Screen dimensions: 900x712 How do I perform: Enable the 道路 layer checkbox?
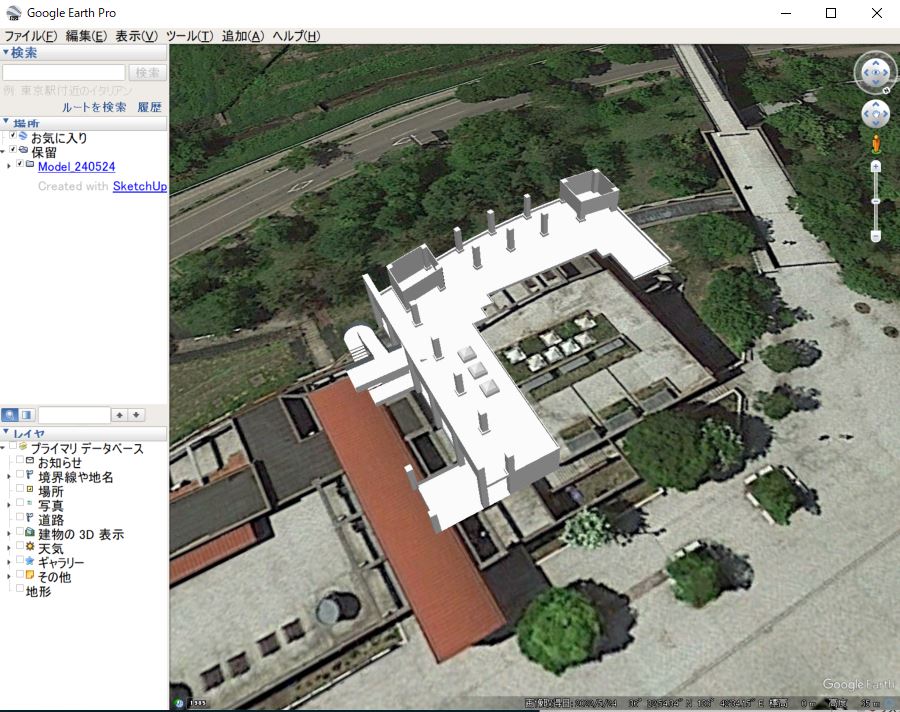(20, 517)
